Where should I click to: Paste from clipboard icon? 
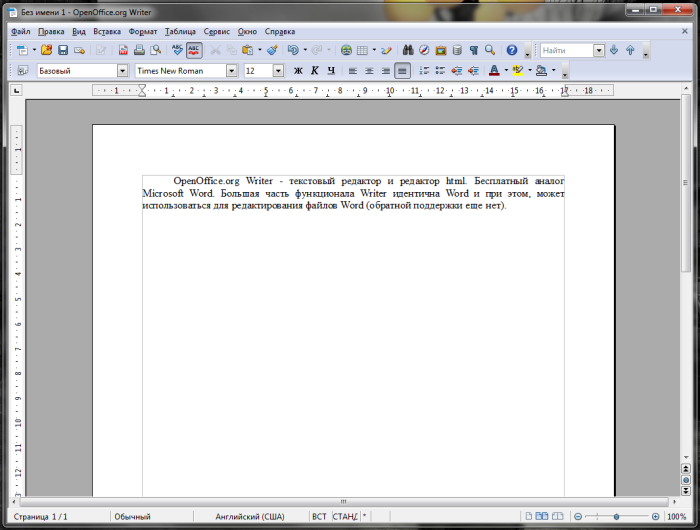point(247,50)
